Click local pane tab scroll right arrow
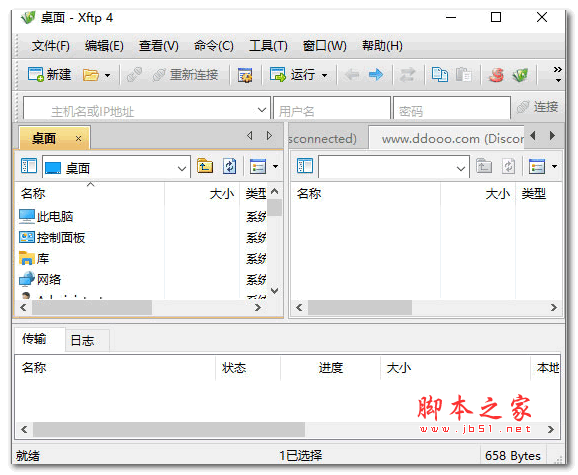The height and width of the screenshot is (475, 578). [x=269, y=136]
